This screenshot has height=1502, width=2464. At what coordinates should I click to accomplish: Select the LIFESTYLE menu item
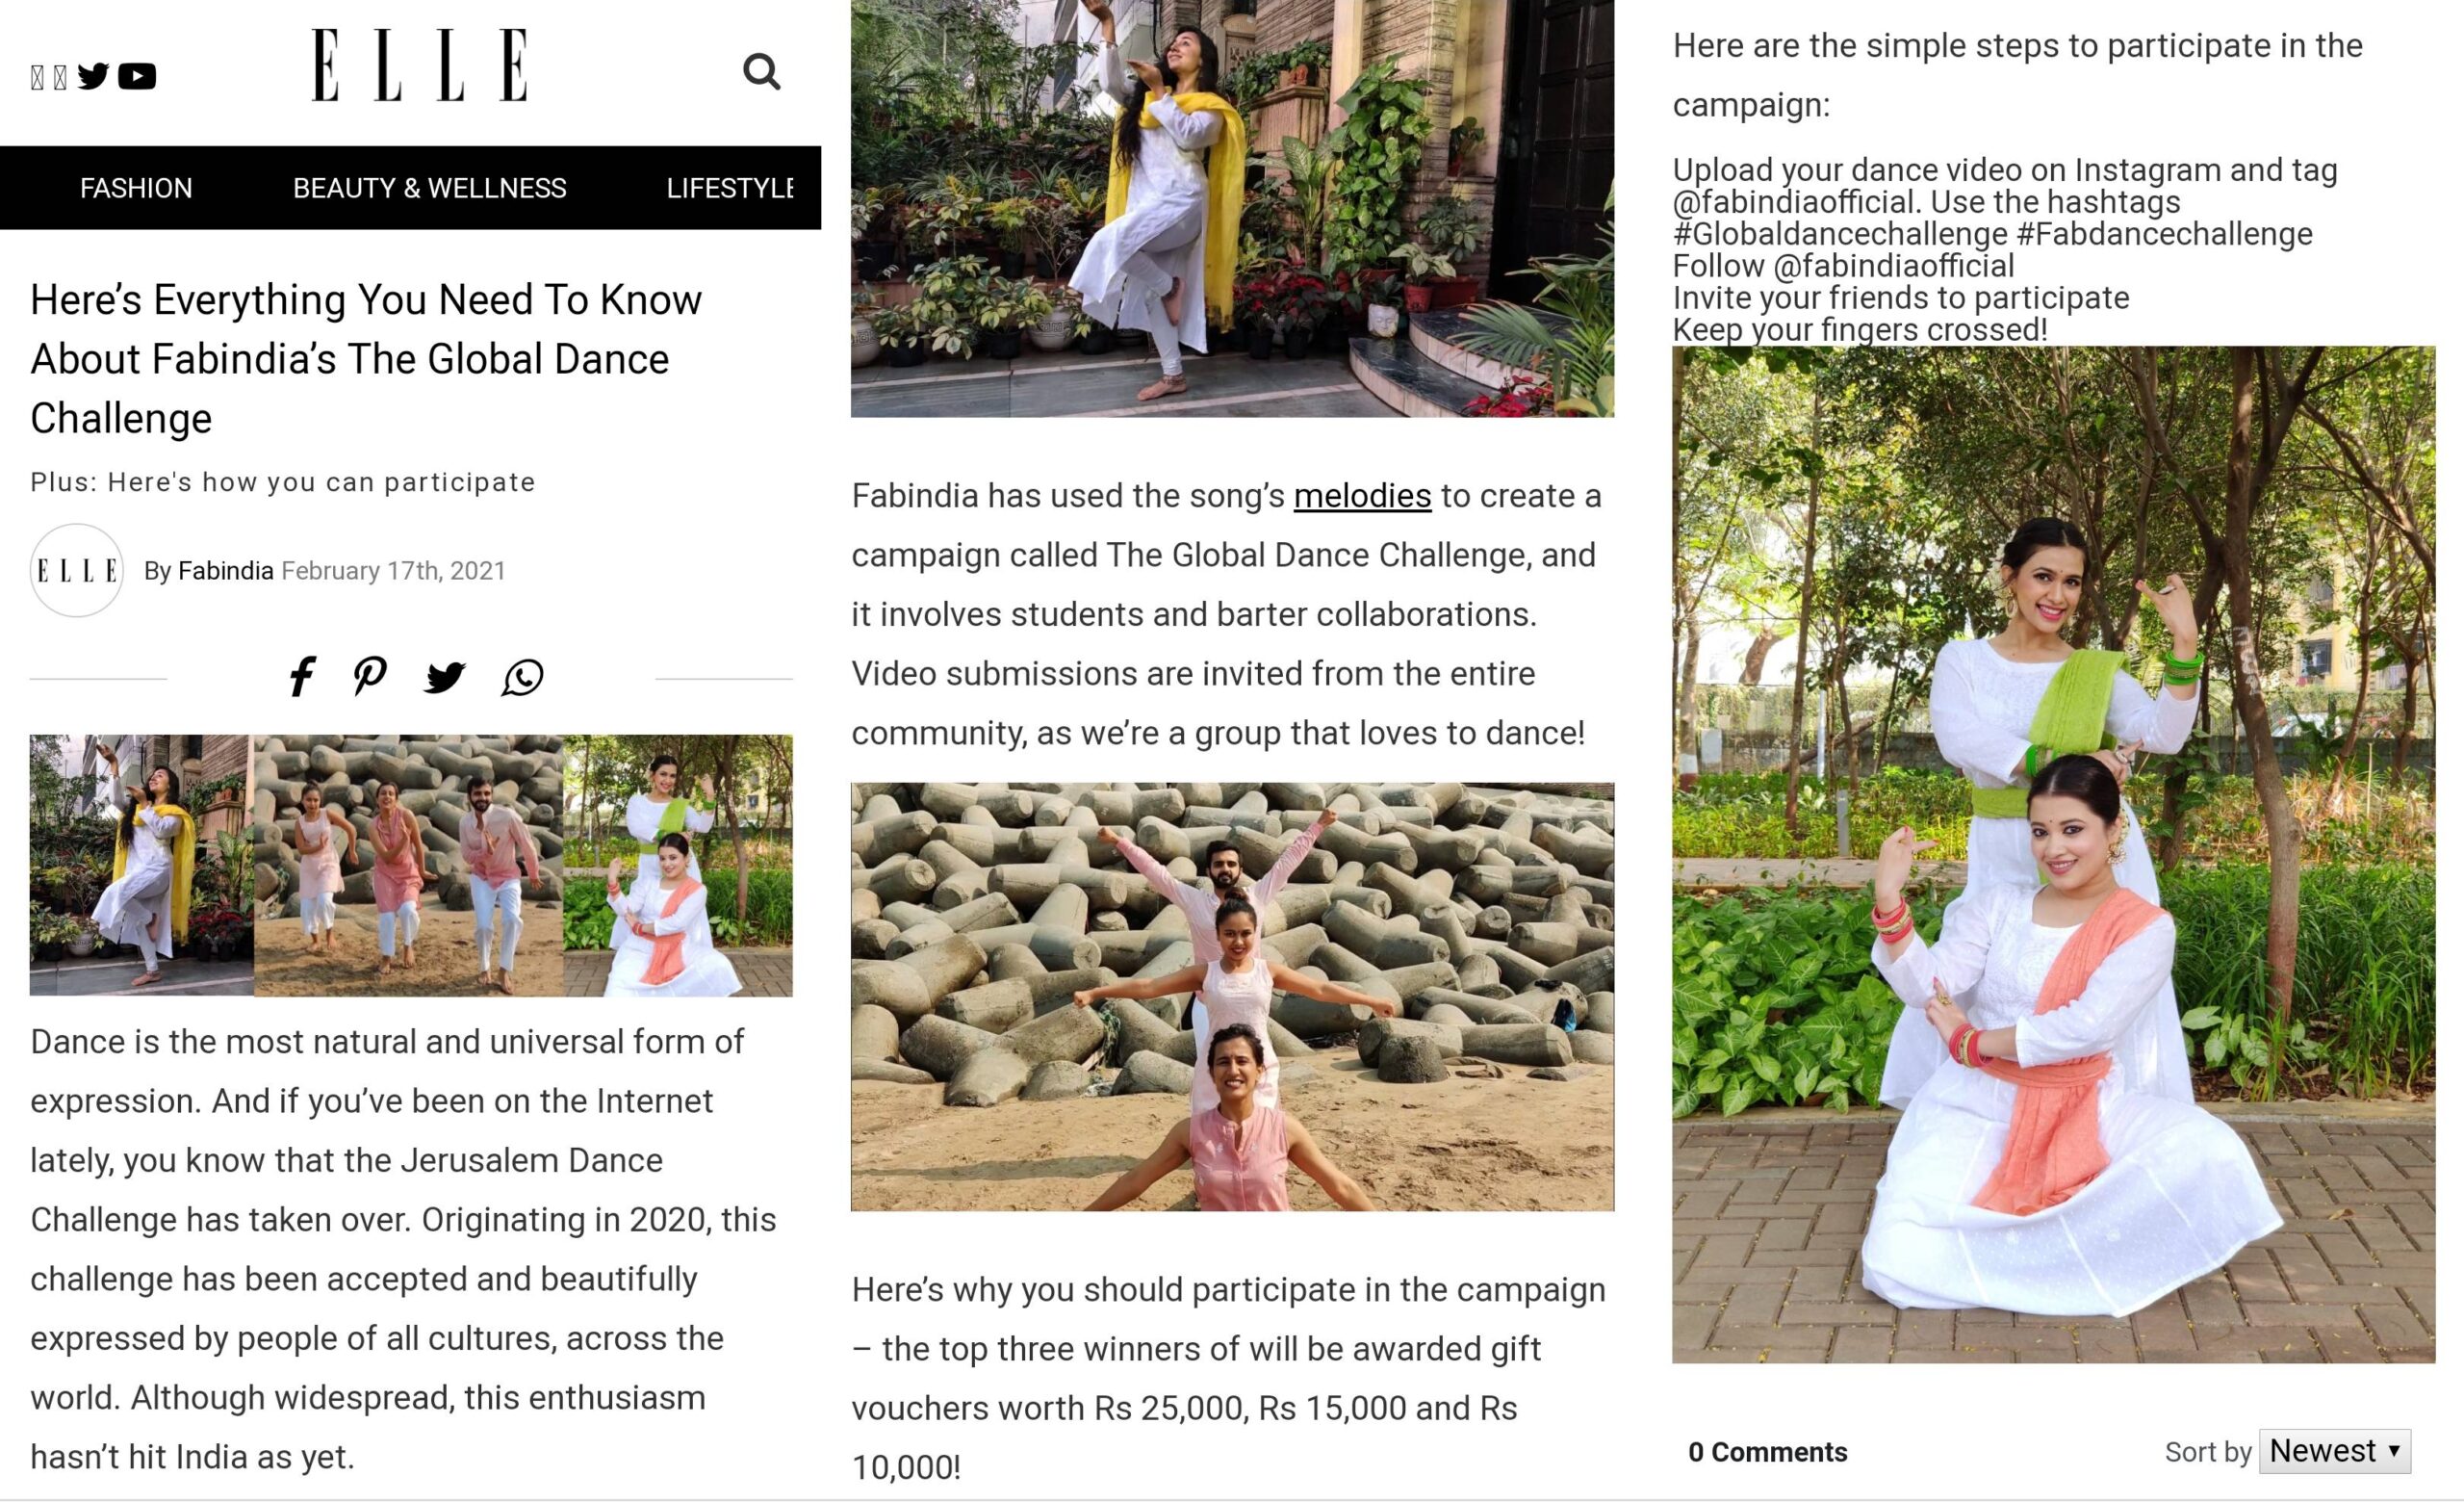pos(730,188)
